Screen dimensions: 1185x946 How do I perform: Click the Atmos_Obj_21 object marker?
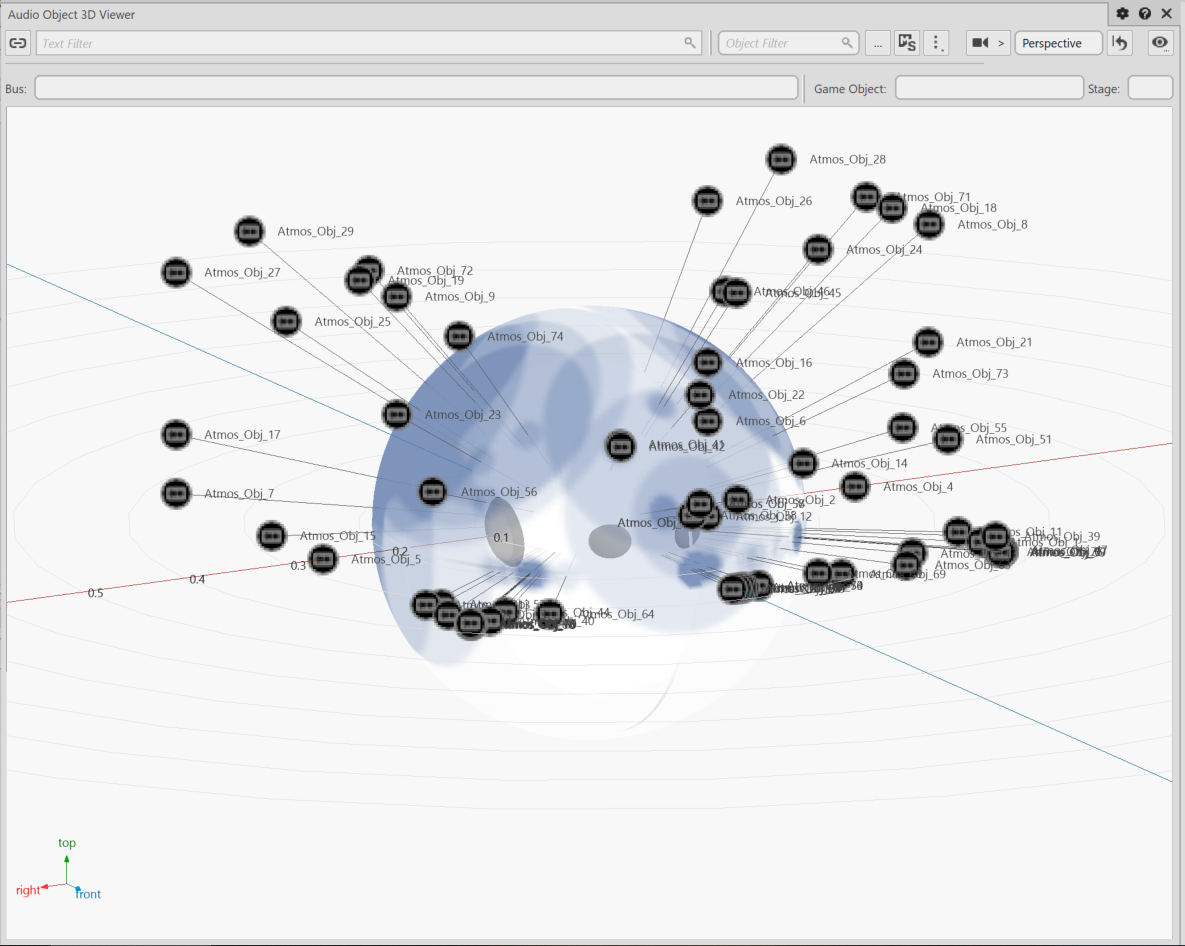pyautogui.click(x=928, y=342)
